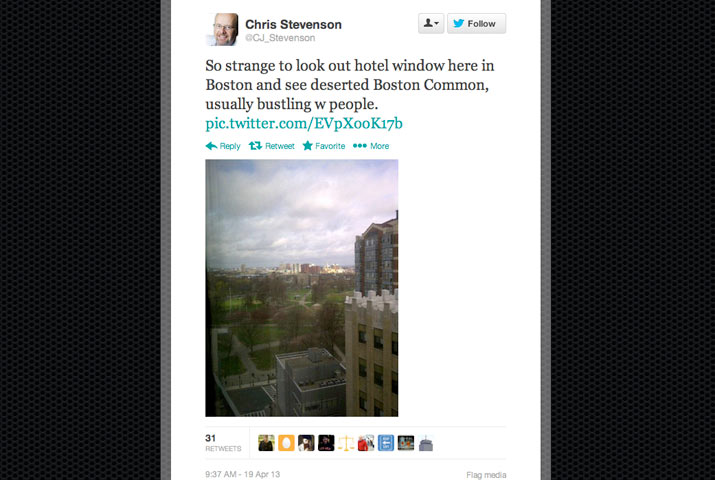The image size is (715, 480).
Task: Open @CJ_Stevenson handle link
Action: 280,38
